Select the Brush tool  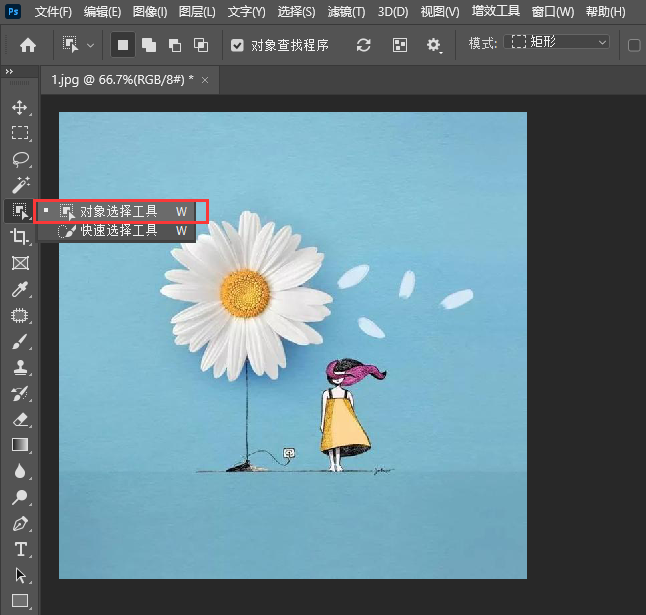coord(20,341)
